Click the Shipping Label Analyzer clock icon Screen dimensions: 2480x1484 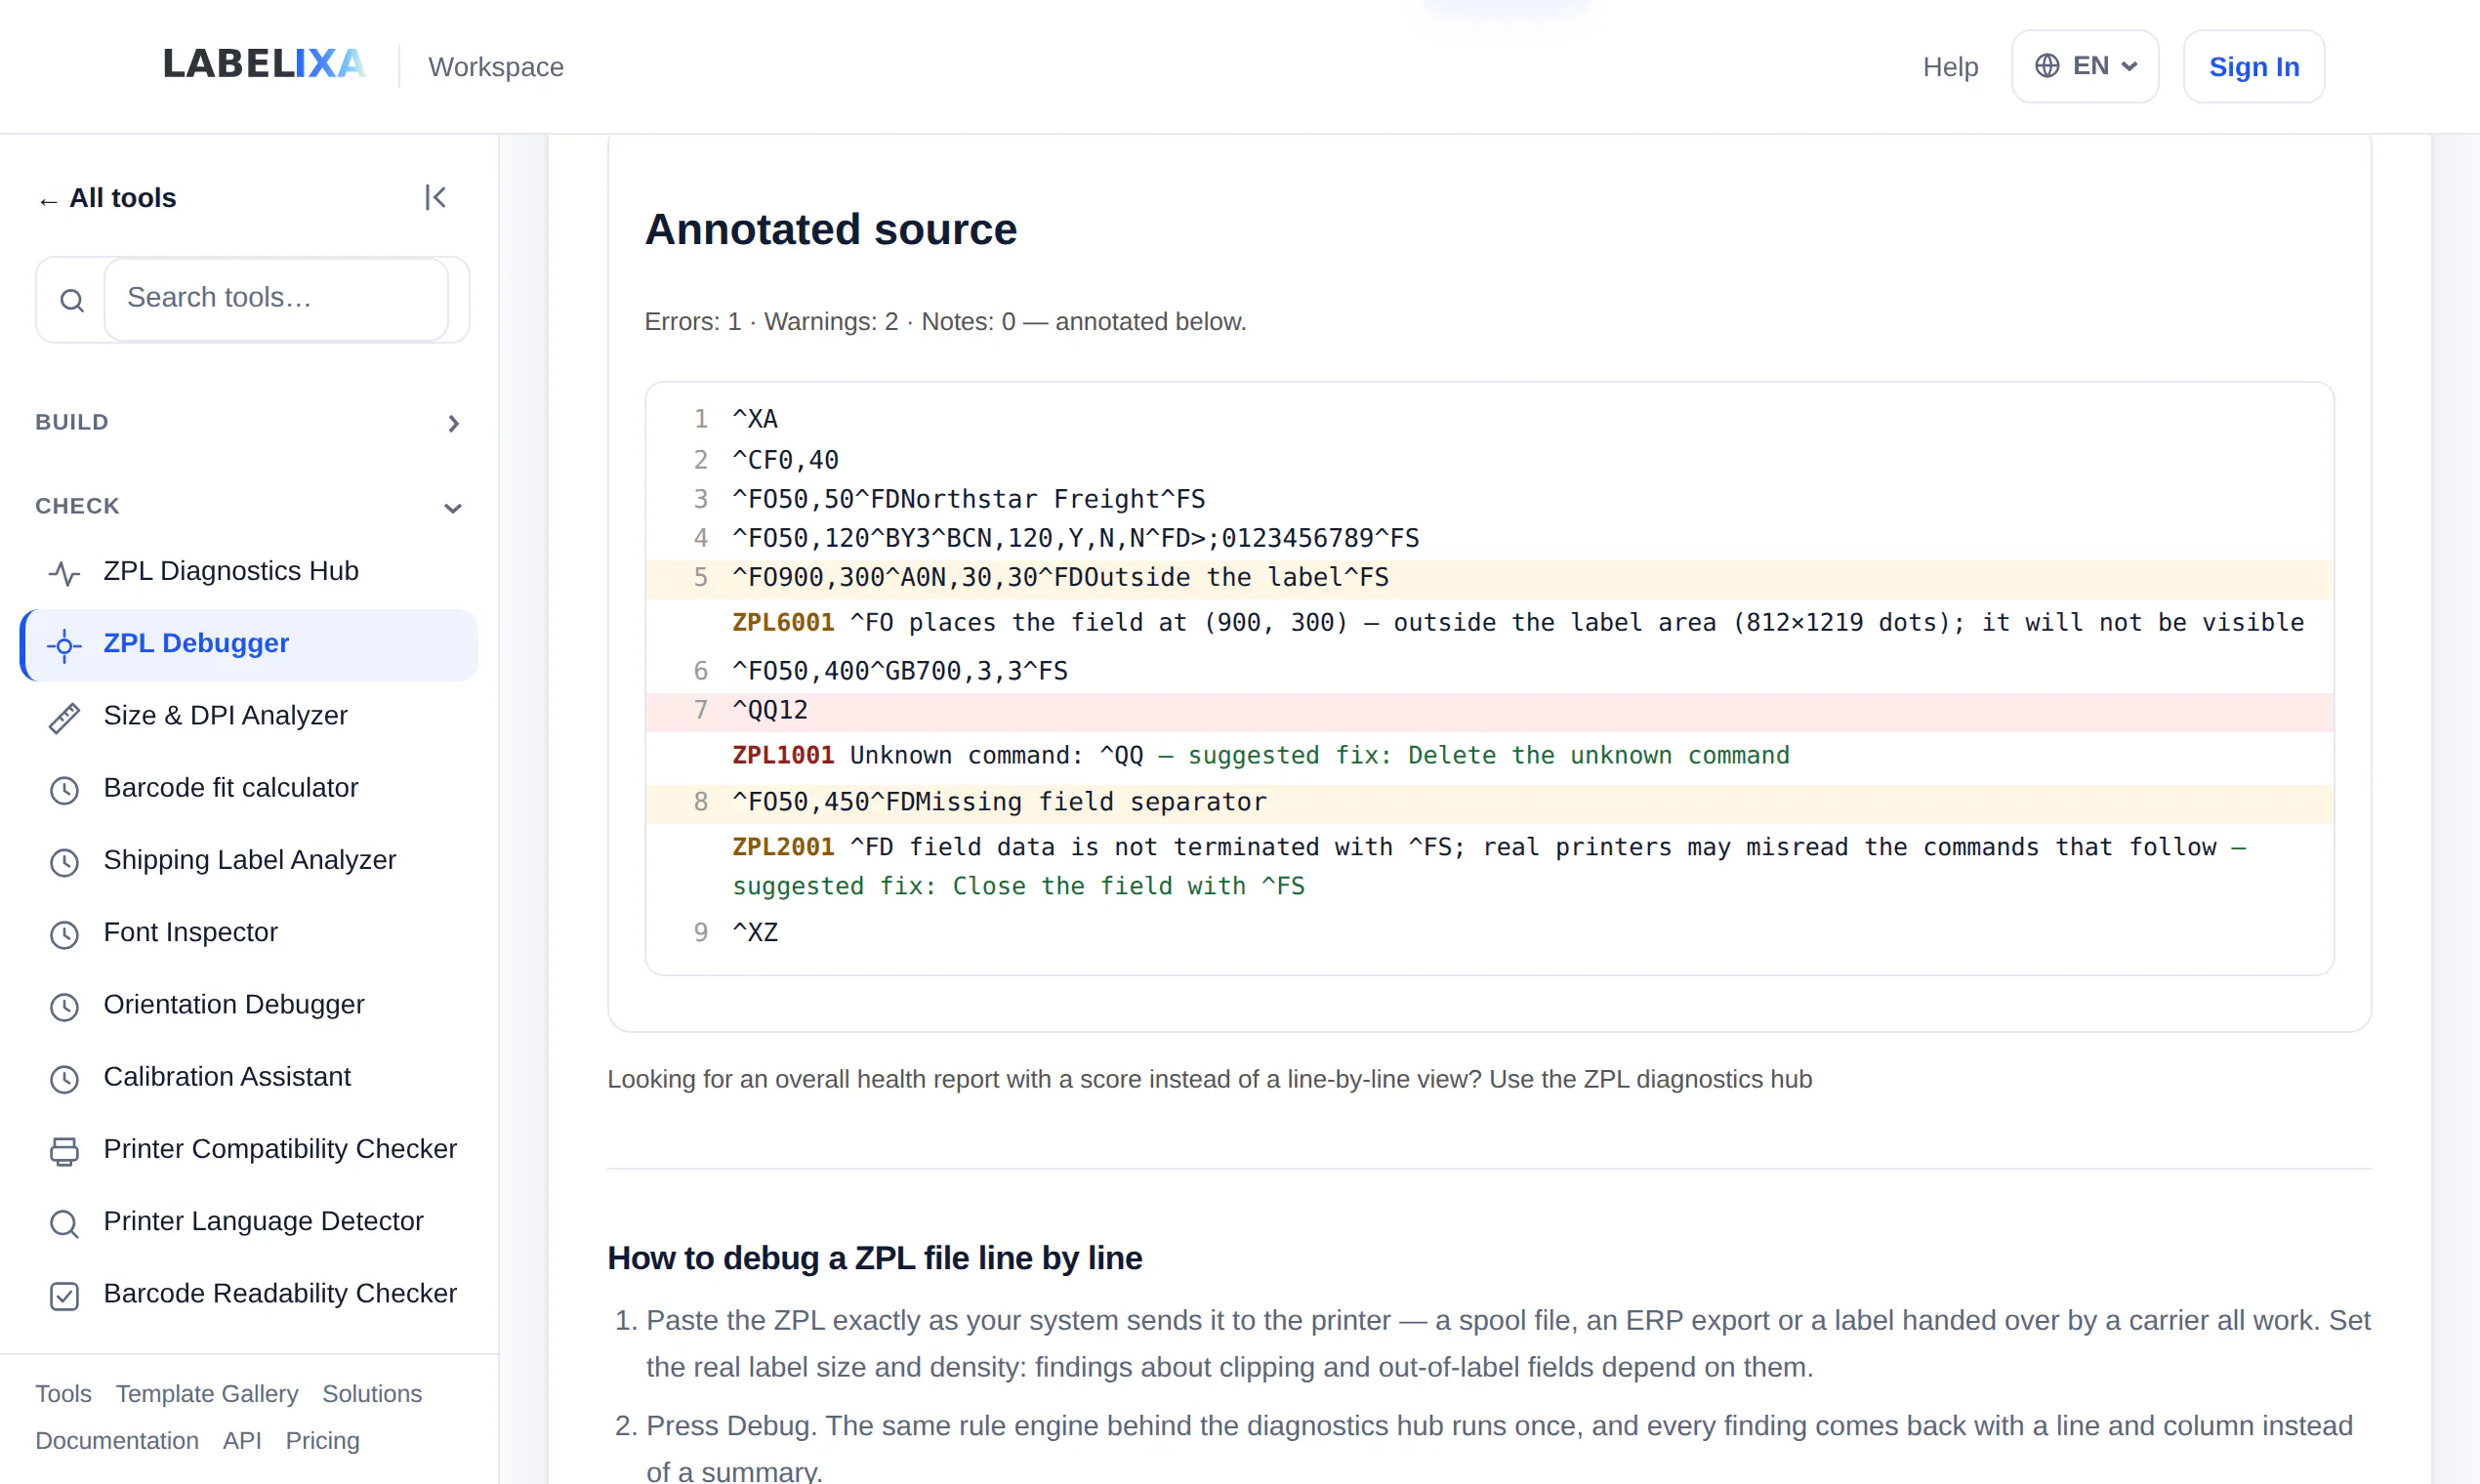pyautogui.click(x=64, y=861)
